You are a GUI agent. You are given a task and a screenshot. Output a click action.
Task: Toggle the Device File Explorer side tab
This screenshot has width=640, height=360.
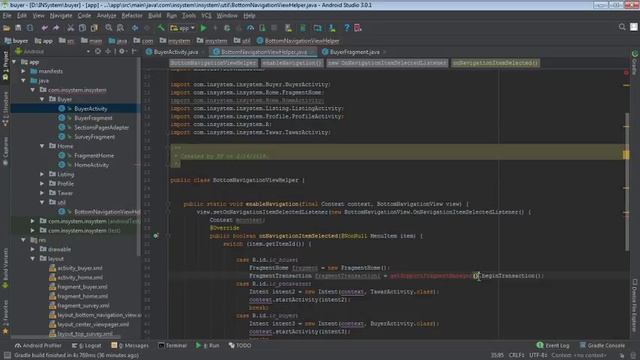635,305
